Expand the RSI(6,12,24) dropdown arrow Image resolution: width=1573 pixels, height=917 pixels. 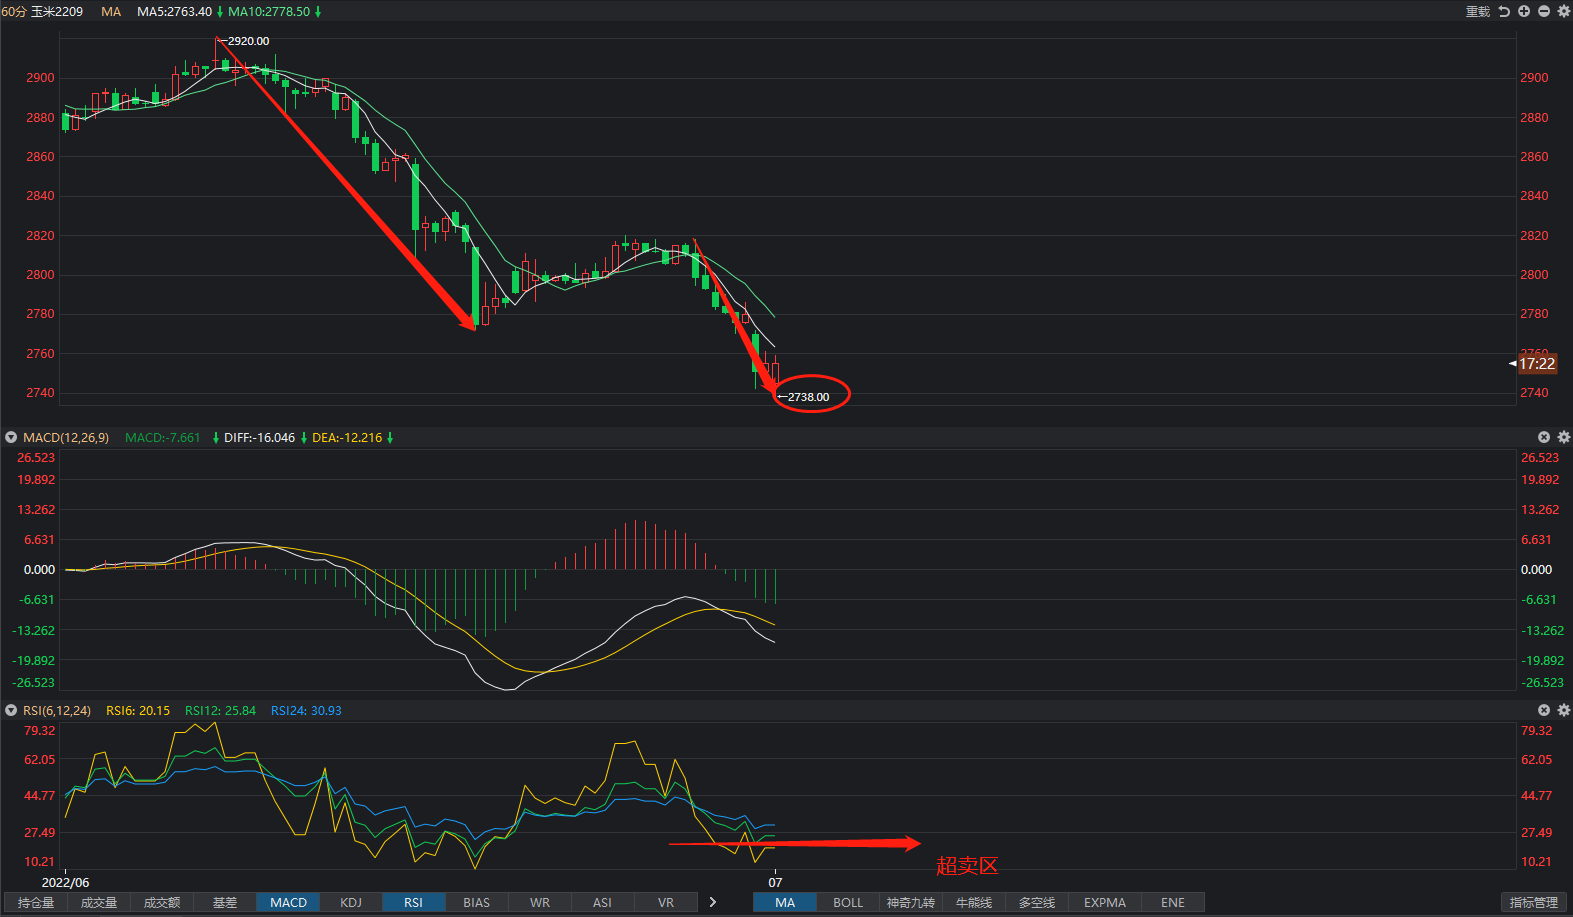click(11, 710)
